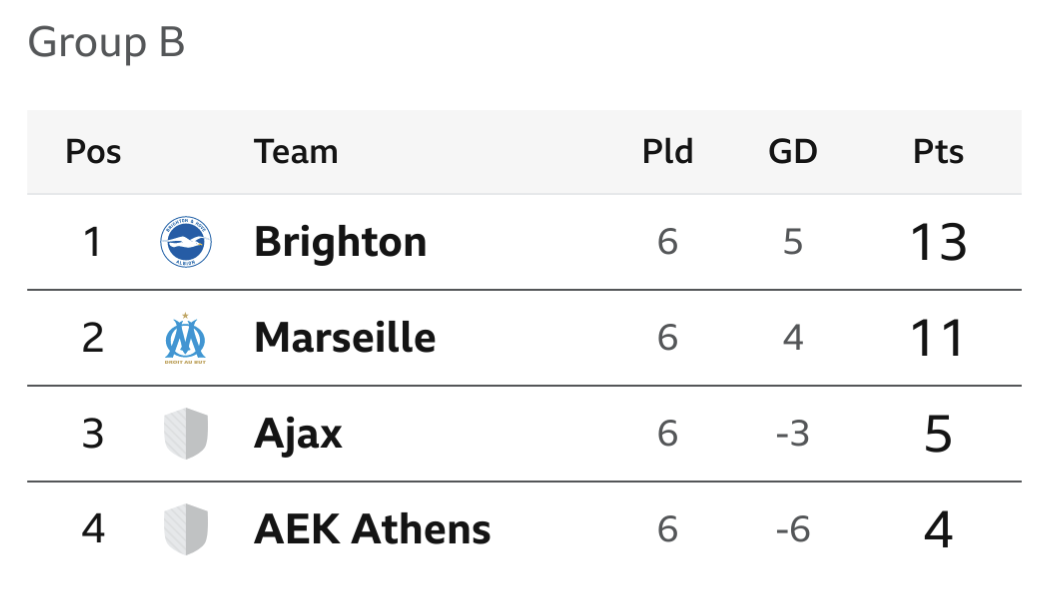The width and height of the screenshot is (1064, 613).
Task: Click the AEK Athens placeholder shield icon
Action: coord(186,530)
